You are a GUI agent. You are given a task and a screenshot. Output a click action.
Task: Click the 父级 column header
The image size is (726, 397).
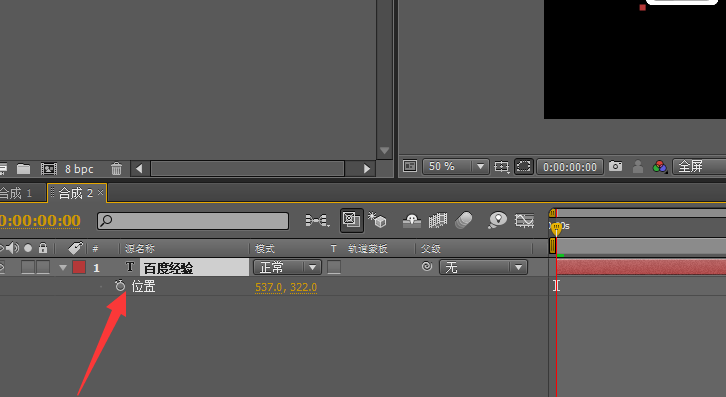tap(431, 249)
